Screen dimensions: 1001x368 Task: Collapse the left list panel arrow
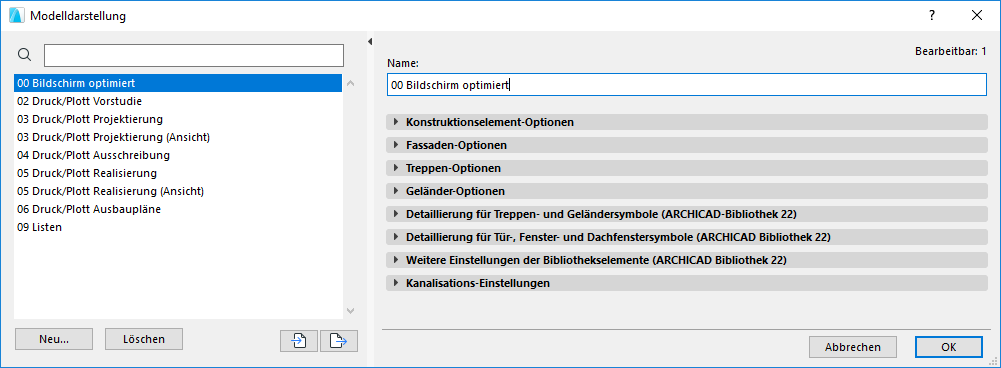pos(370,42)
